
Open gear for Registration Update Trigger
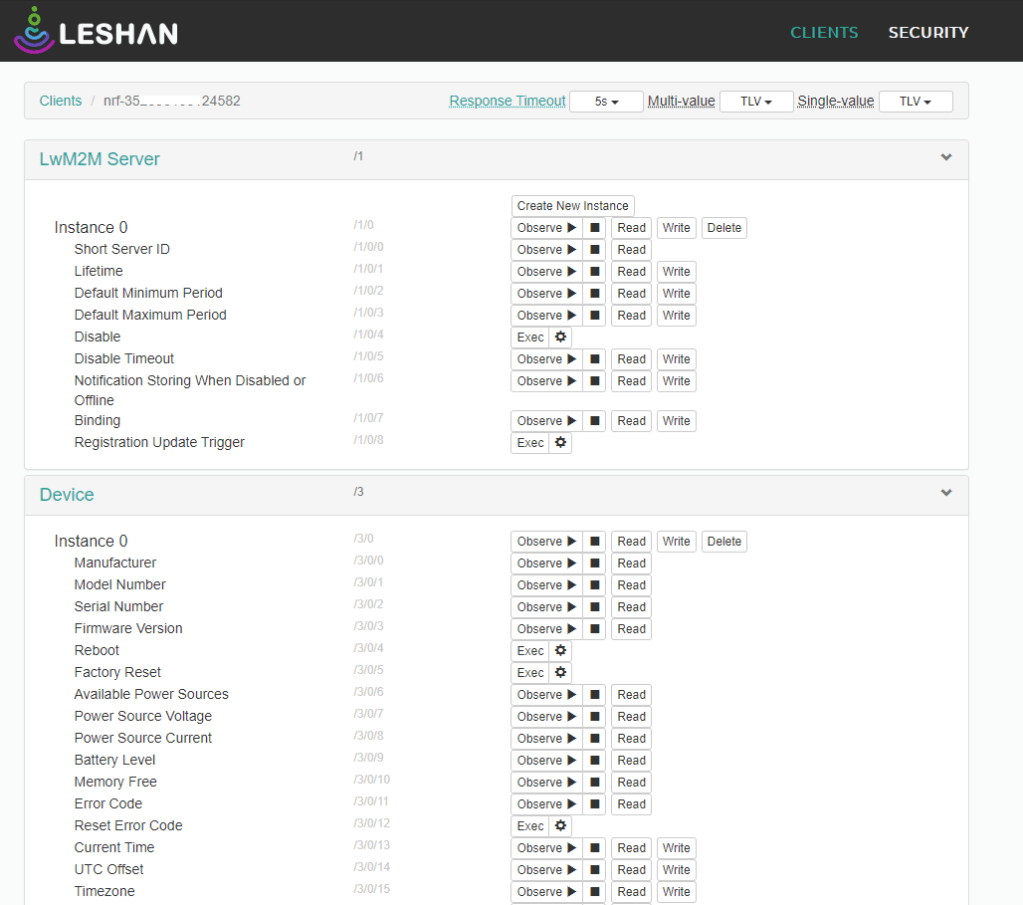(561, 443)
